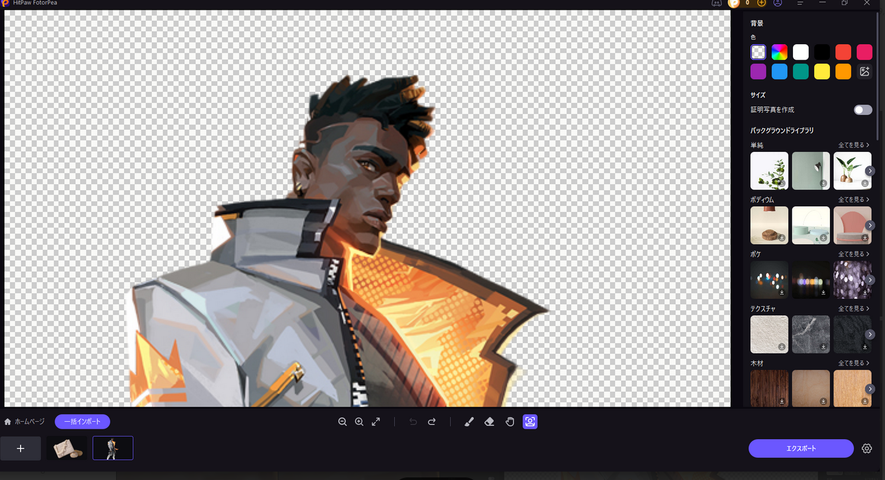885x480 pixels.
Task: Show next 単純 backgrounds with arrow
Action: pos(870,171)
